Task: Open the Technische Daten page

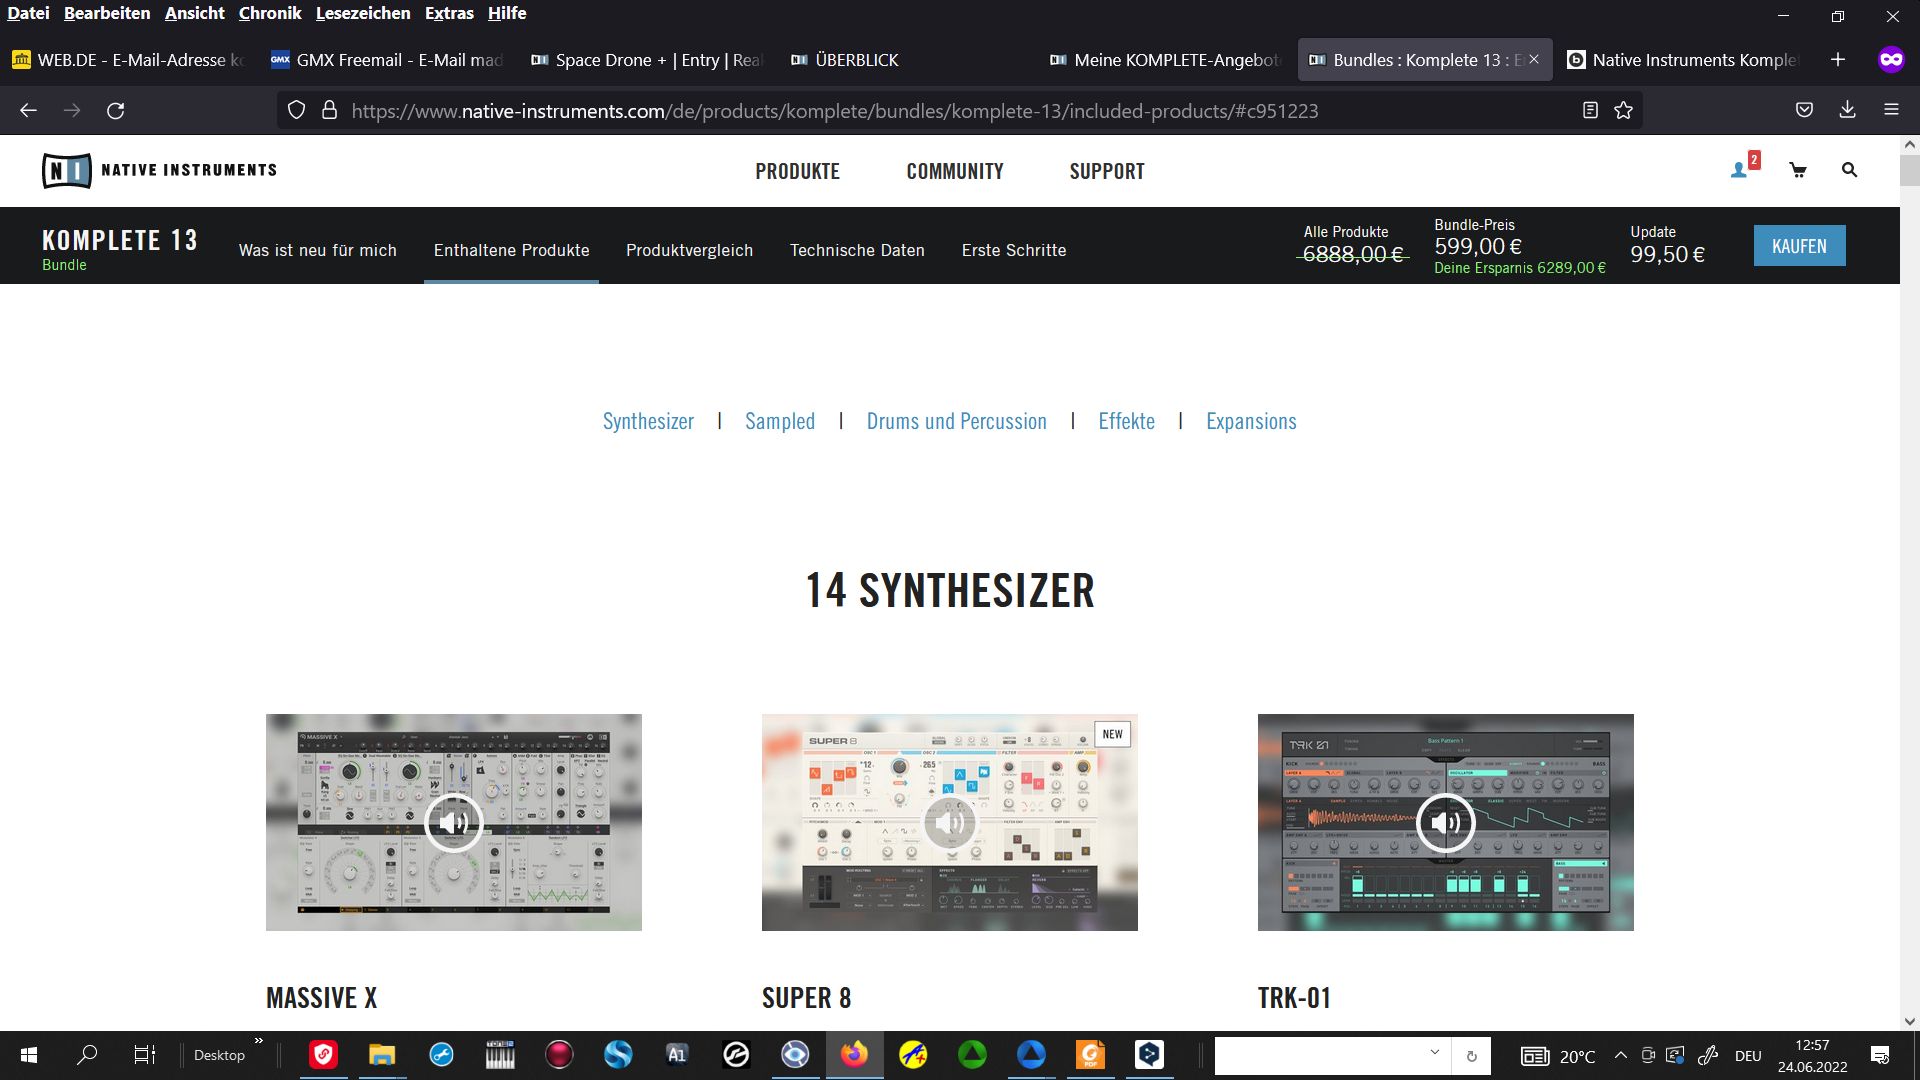Action: pyautogui.click(x=857, y=250)
